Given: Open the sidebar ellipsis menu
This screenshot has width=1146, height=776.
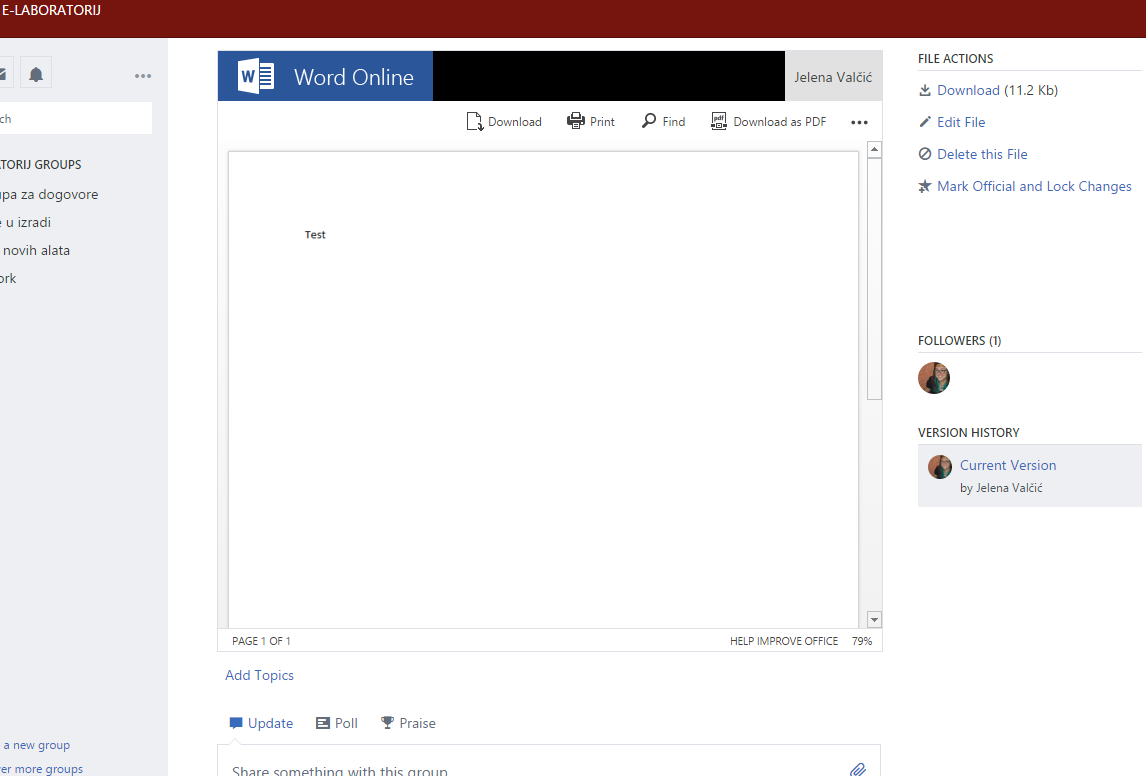Looking at the screenshot, I should click(143, 76).
